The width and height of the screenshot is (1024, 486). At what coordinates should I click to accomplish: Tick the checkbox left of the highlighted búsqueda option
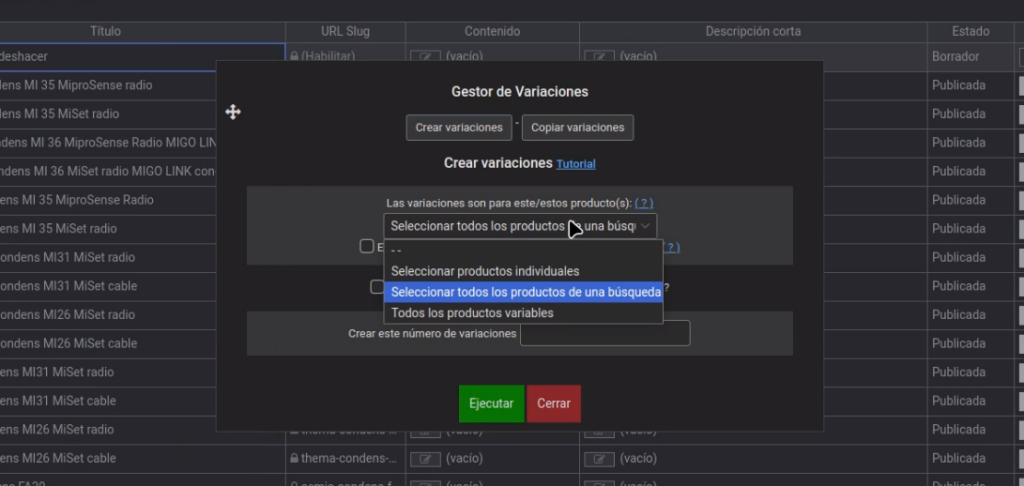tap(376, 287)
